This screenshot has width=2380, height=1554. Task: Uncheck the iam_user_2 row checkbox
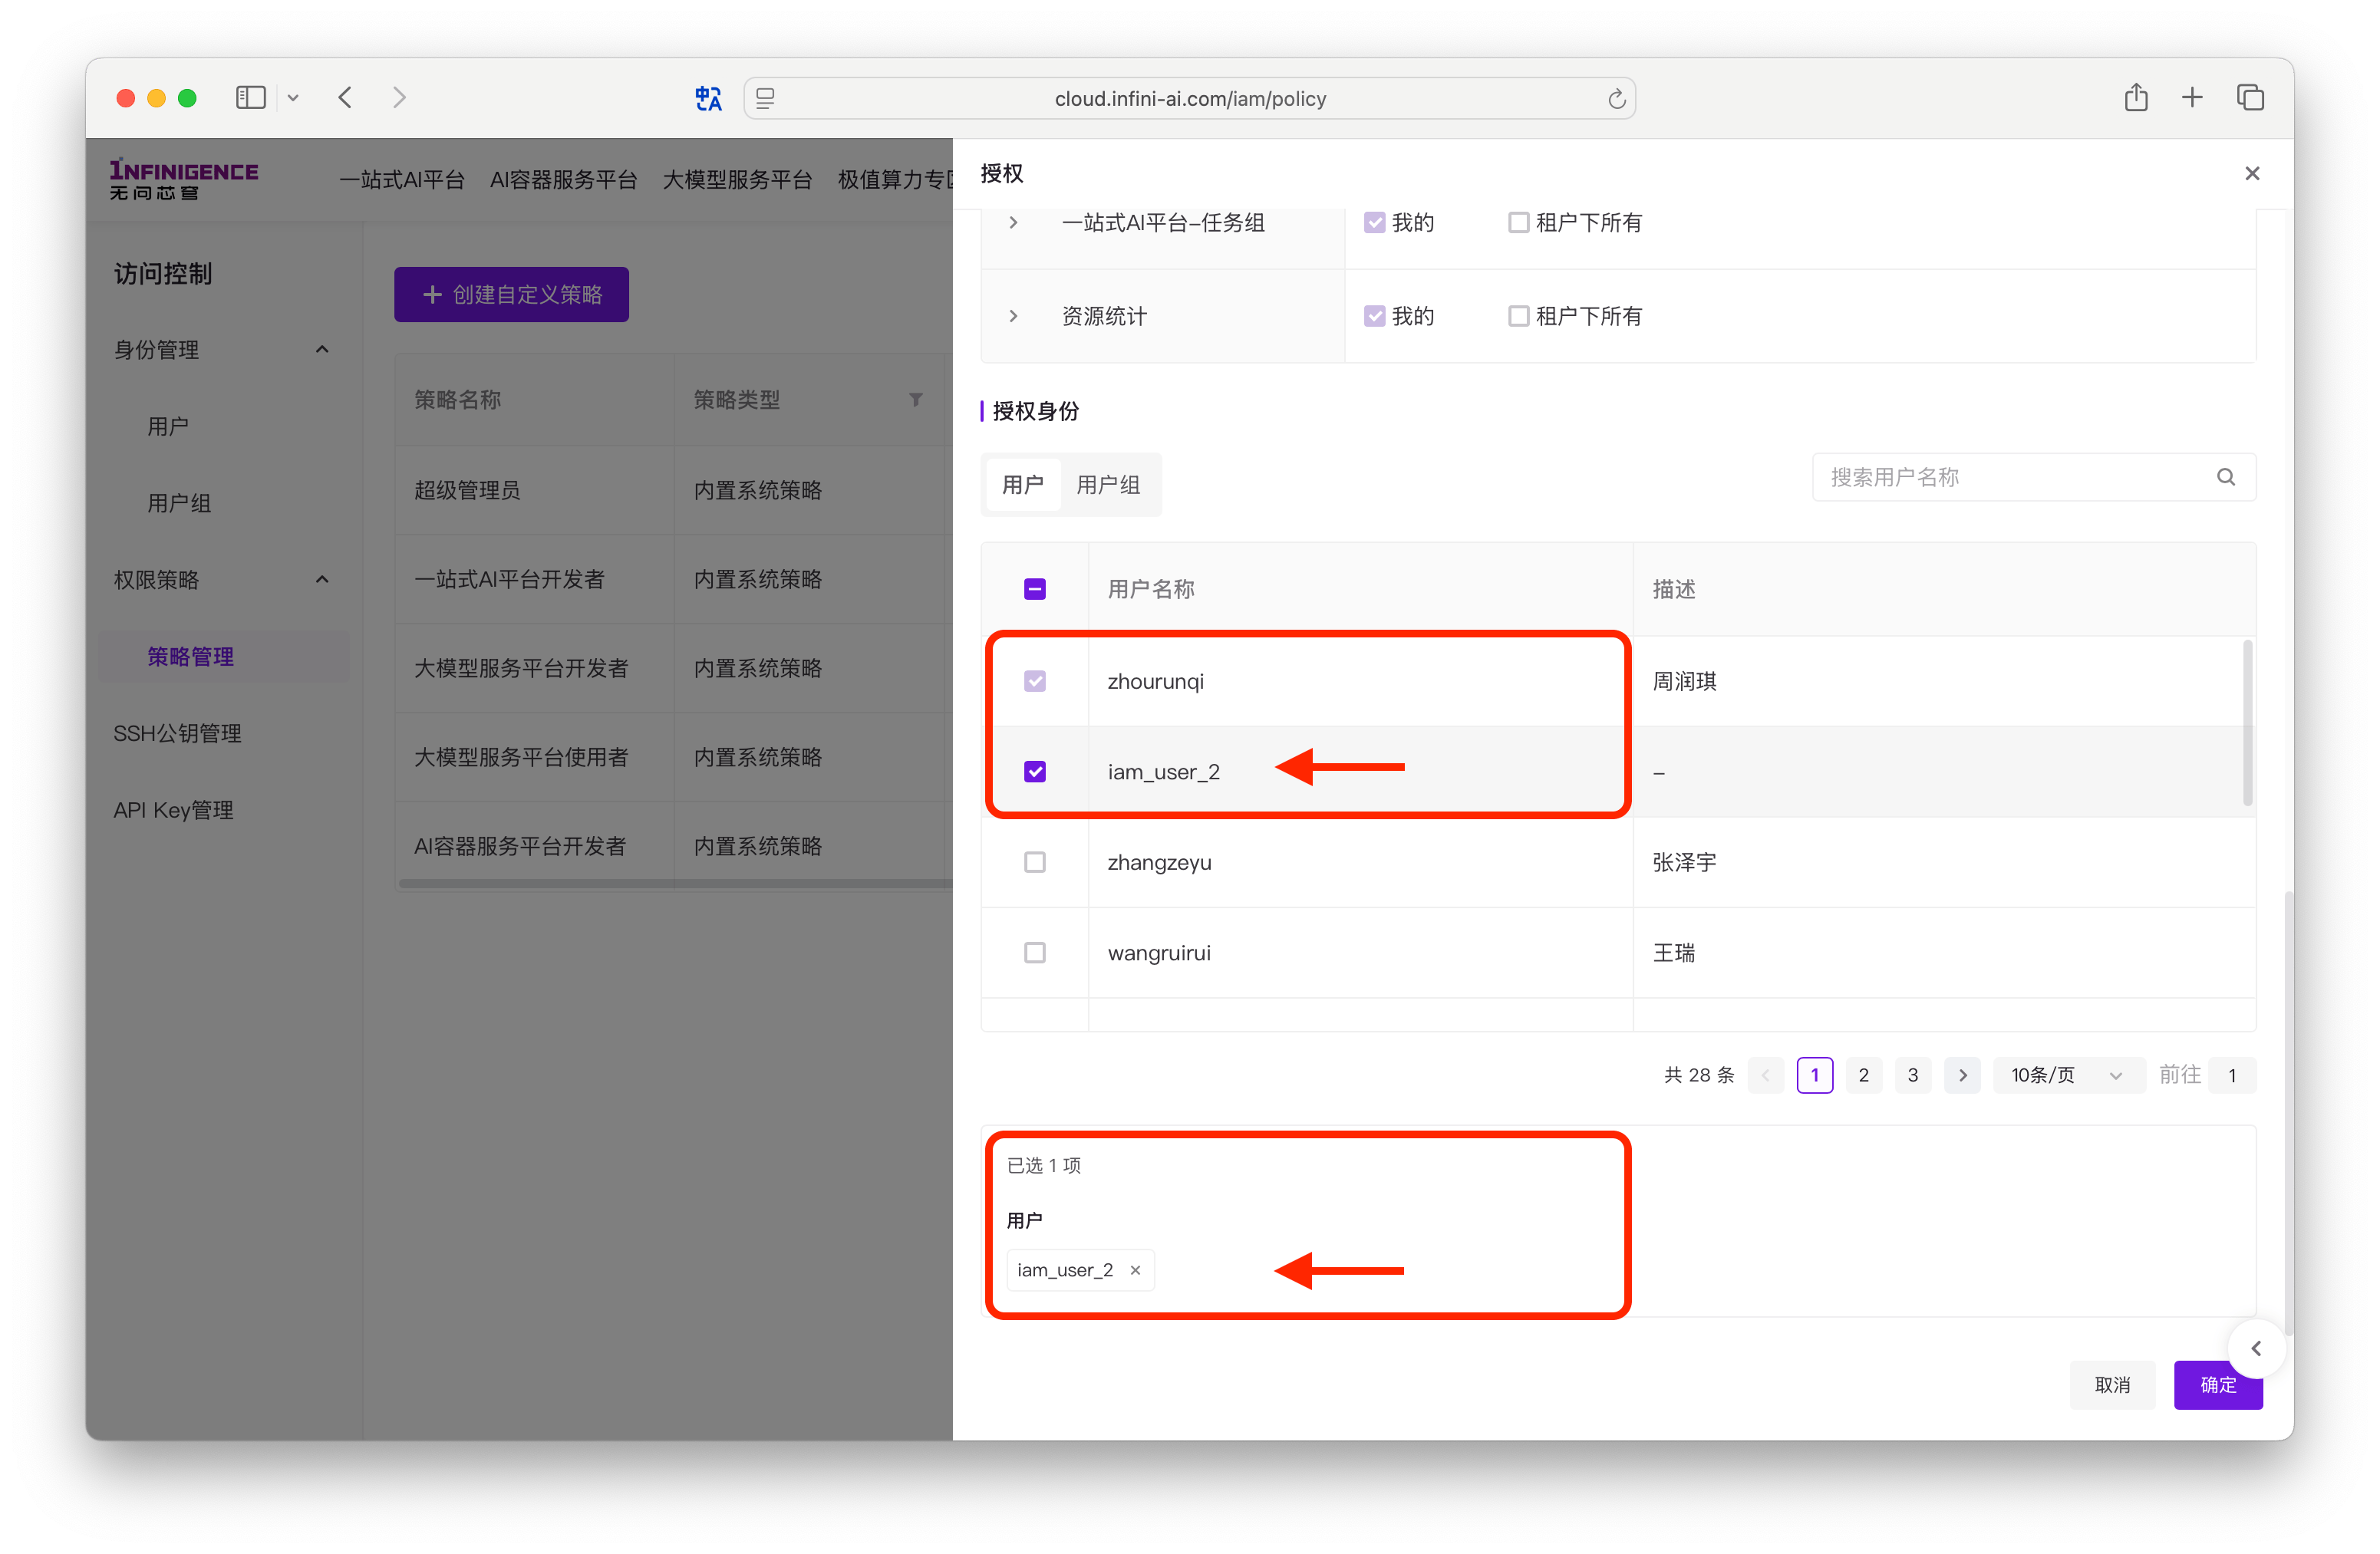(x=1034, y=772)
